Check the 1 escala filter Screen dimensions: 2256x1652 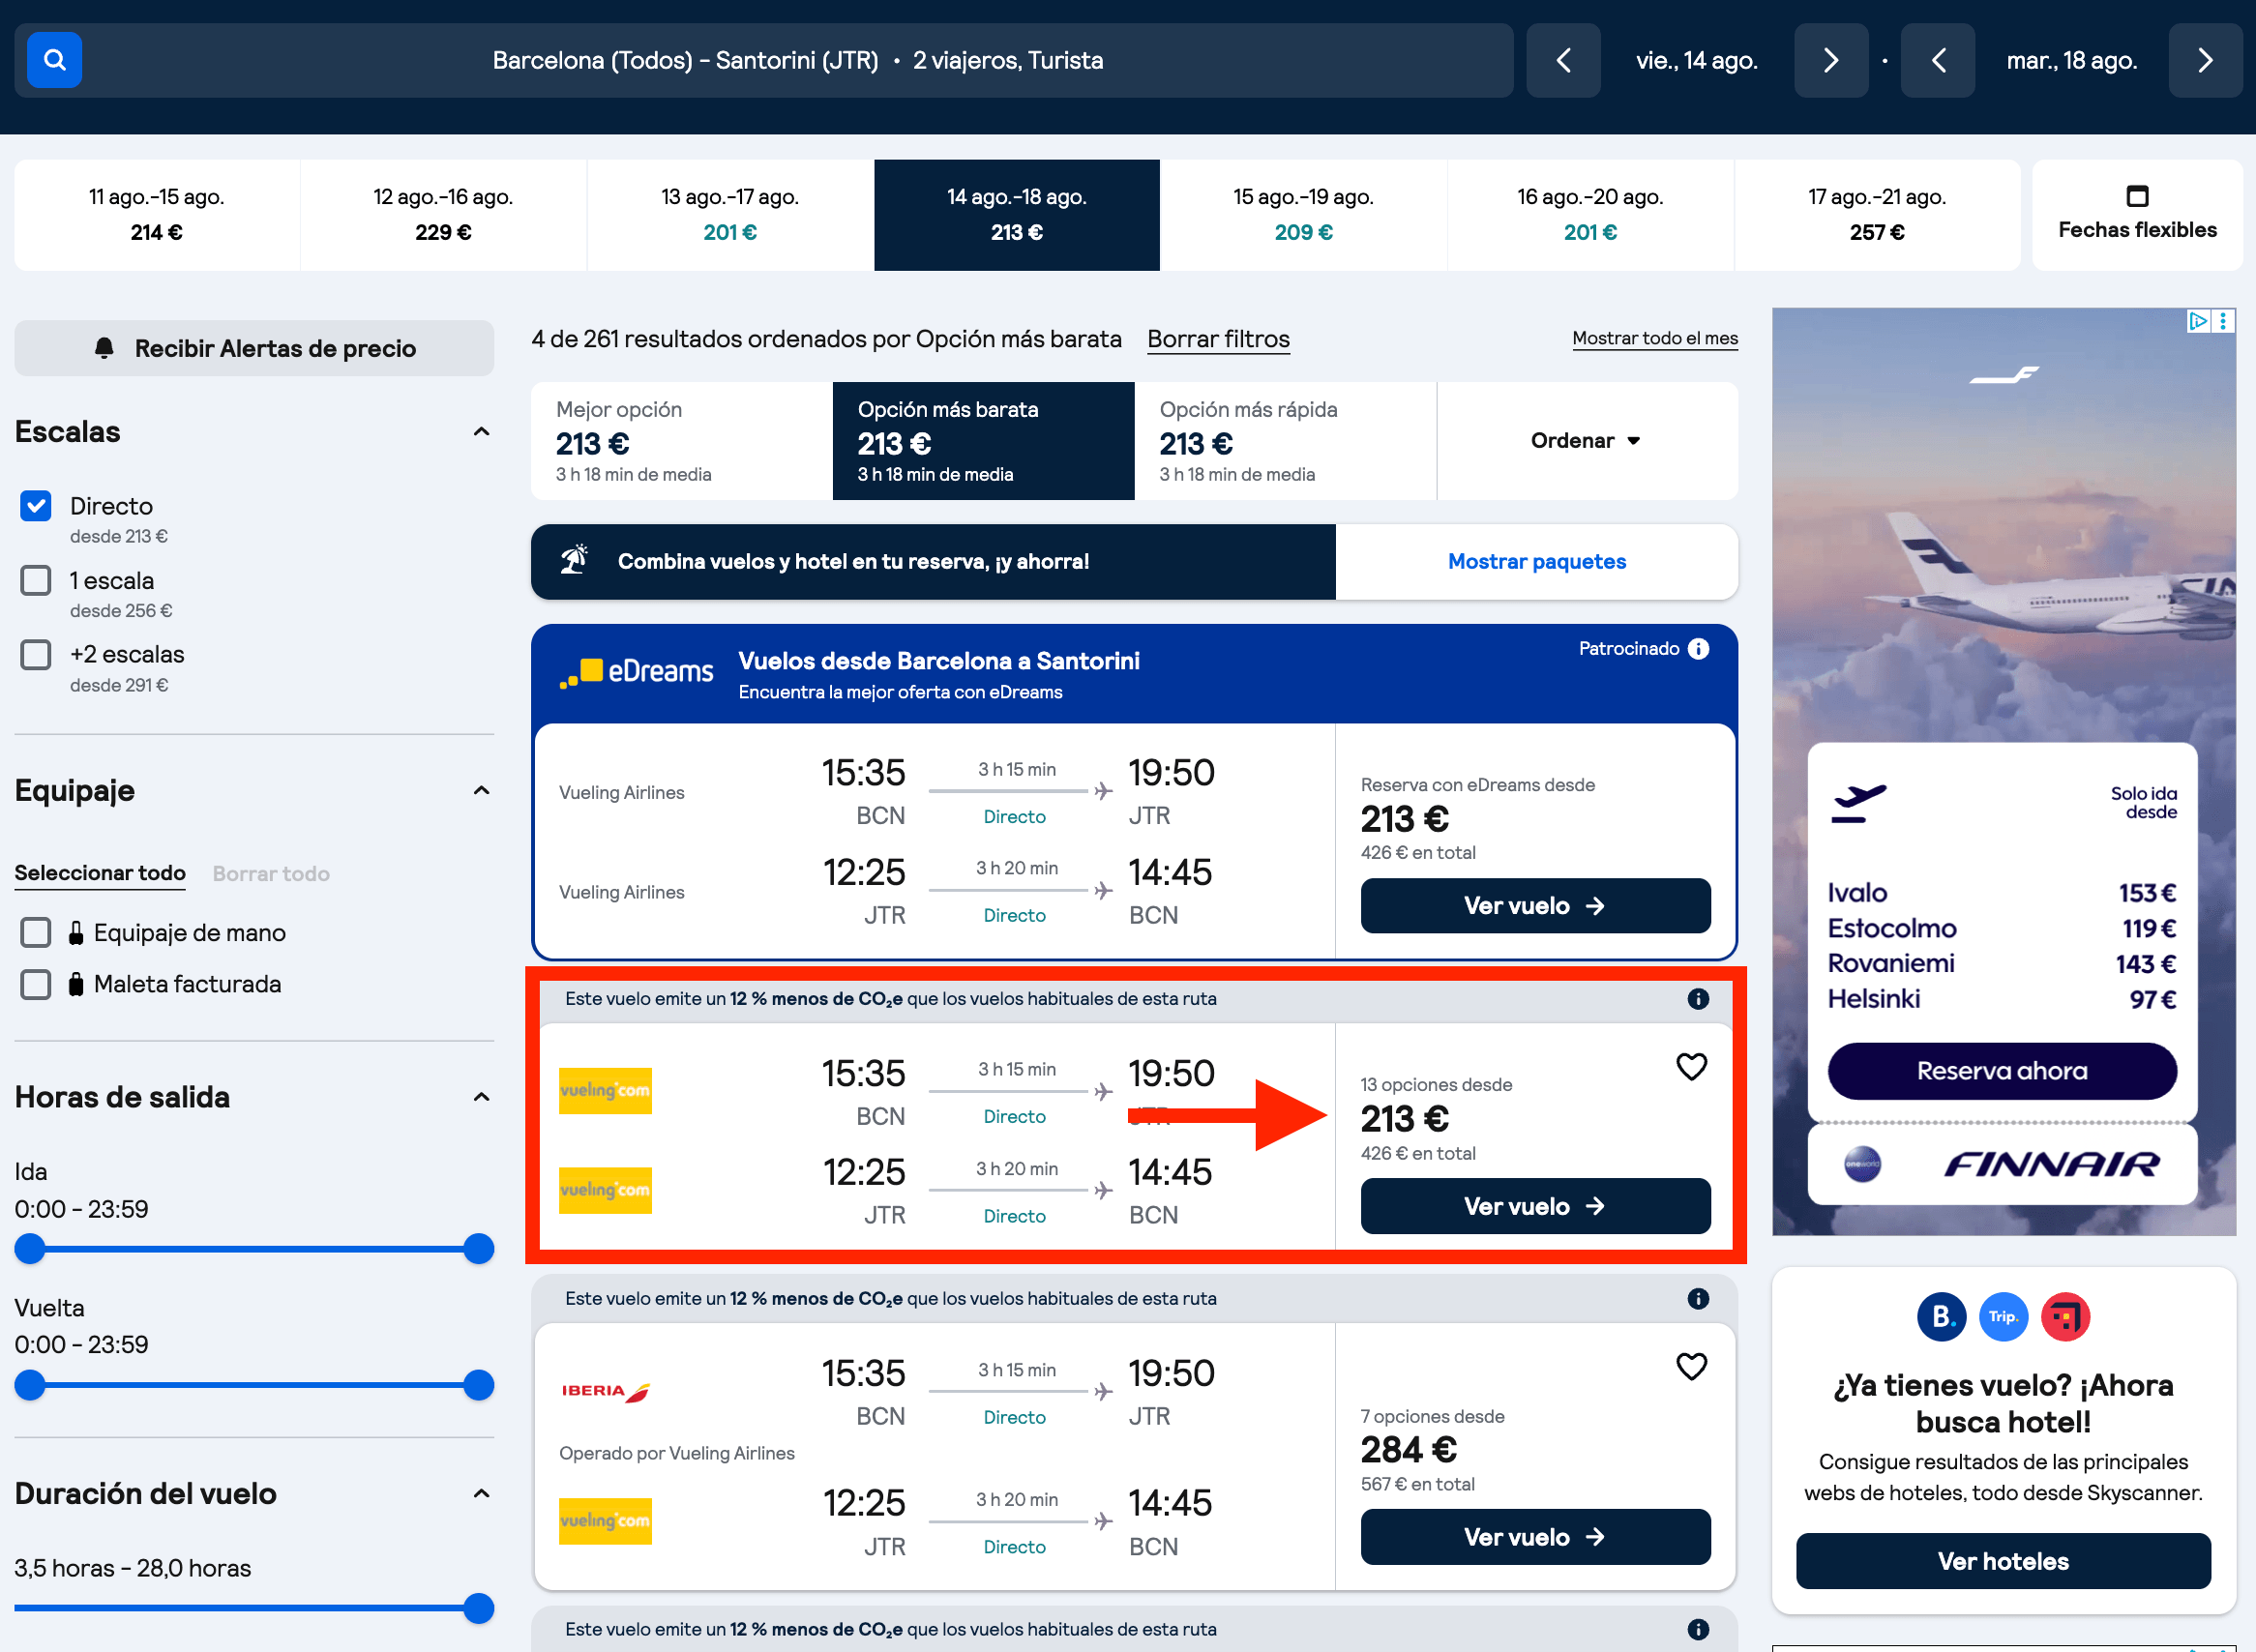(36, 580)
